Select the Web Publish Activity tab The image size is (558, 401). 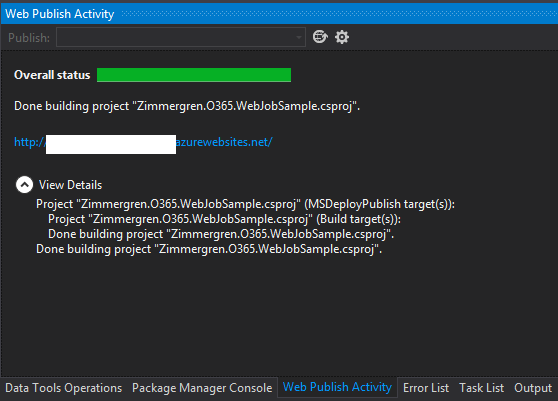(337, 387)
